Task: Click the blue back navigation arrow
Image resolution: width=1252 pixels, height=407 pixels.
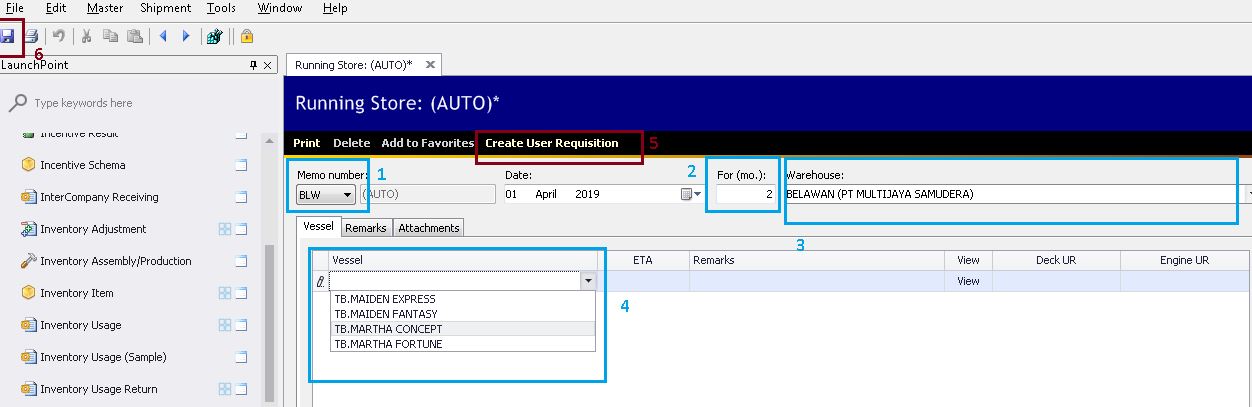Action: pyautogui.click(x=163, y=36)
